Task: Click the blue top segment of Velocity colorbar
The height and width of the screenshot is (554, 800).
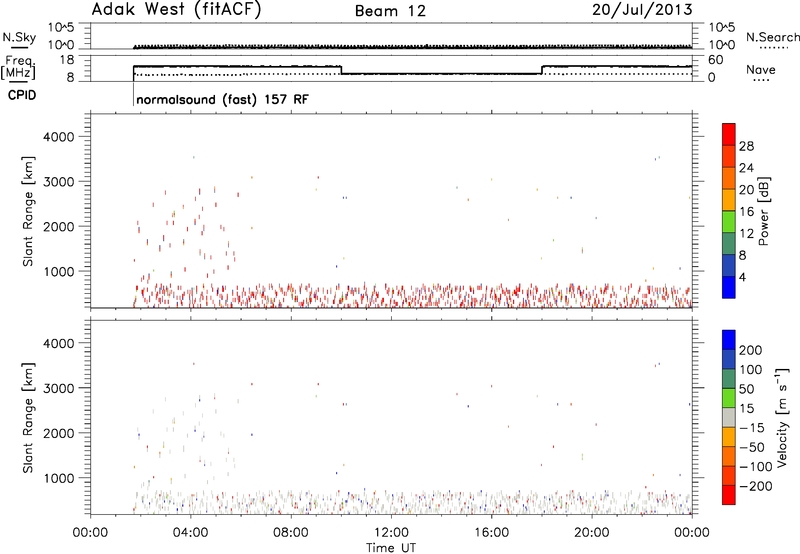Action: click(x=729, y=340)
